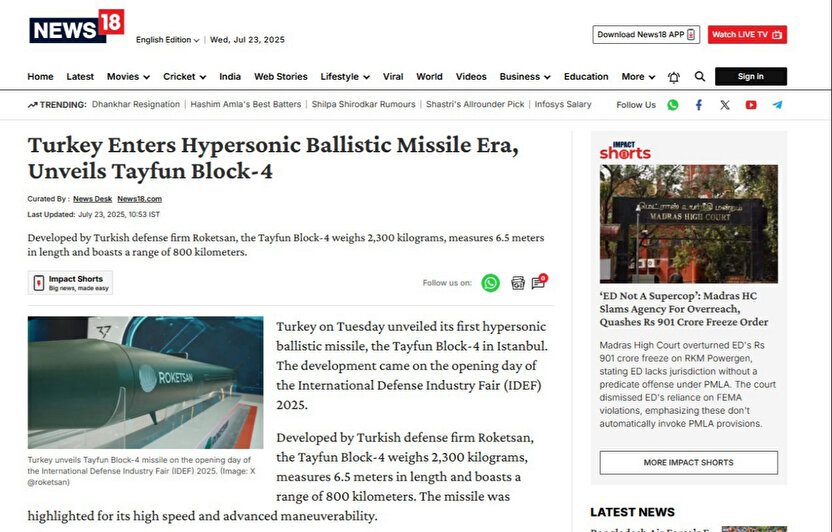Open the News Desk author link
This screenshot has height=532, width=832.
tap(92, 199)
